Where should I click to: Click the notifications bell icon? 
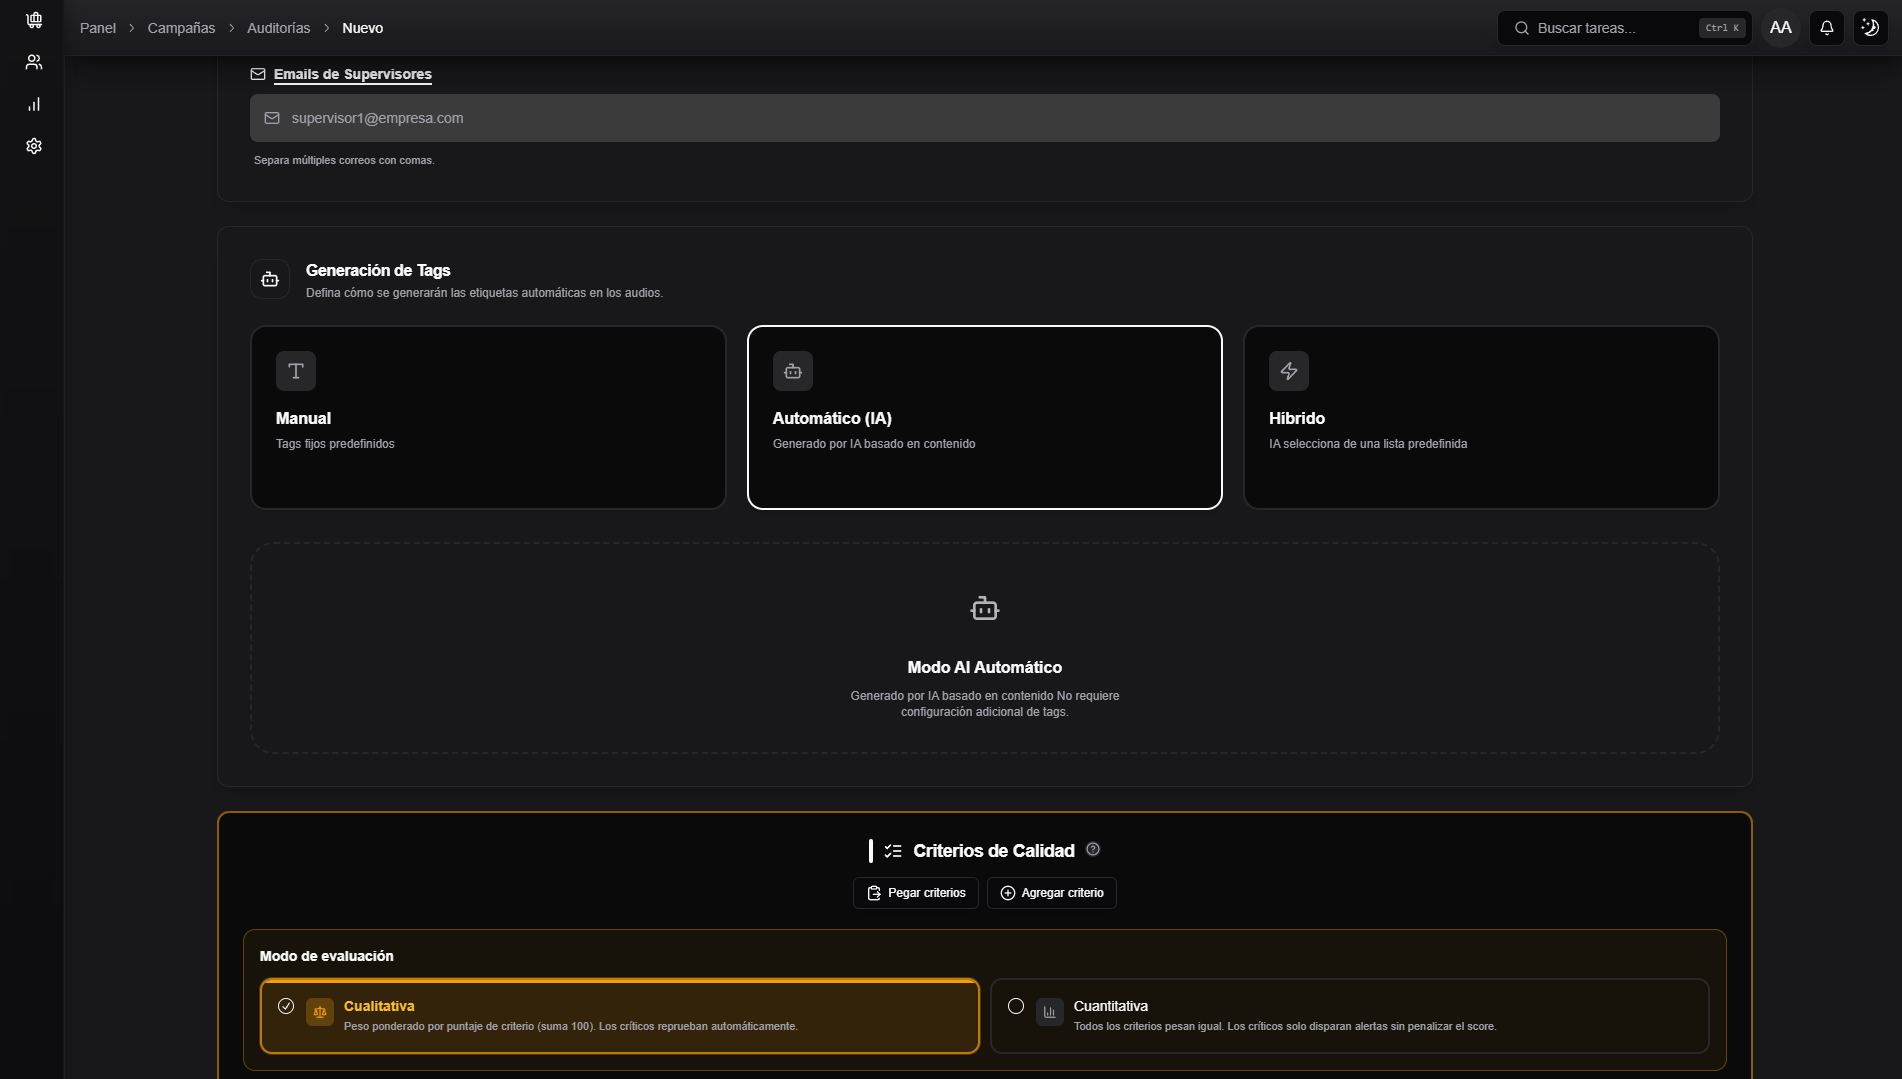1826,28
